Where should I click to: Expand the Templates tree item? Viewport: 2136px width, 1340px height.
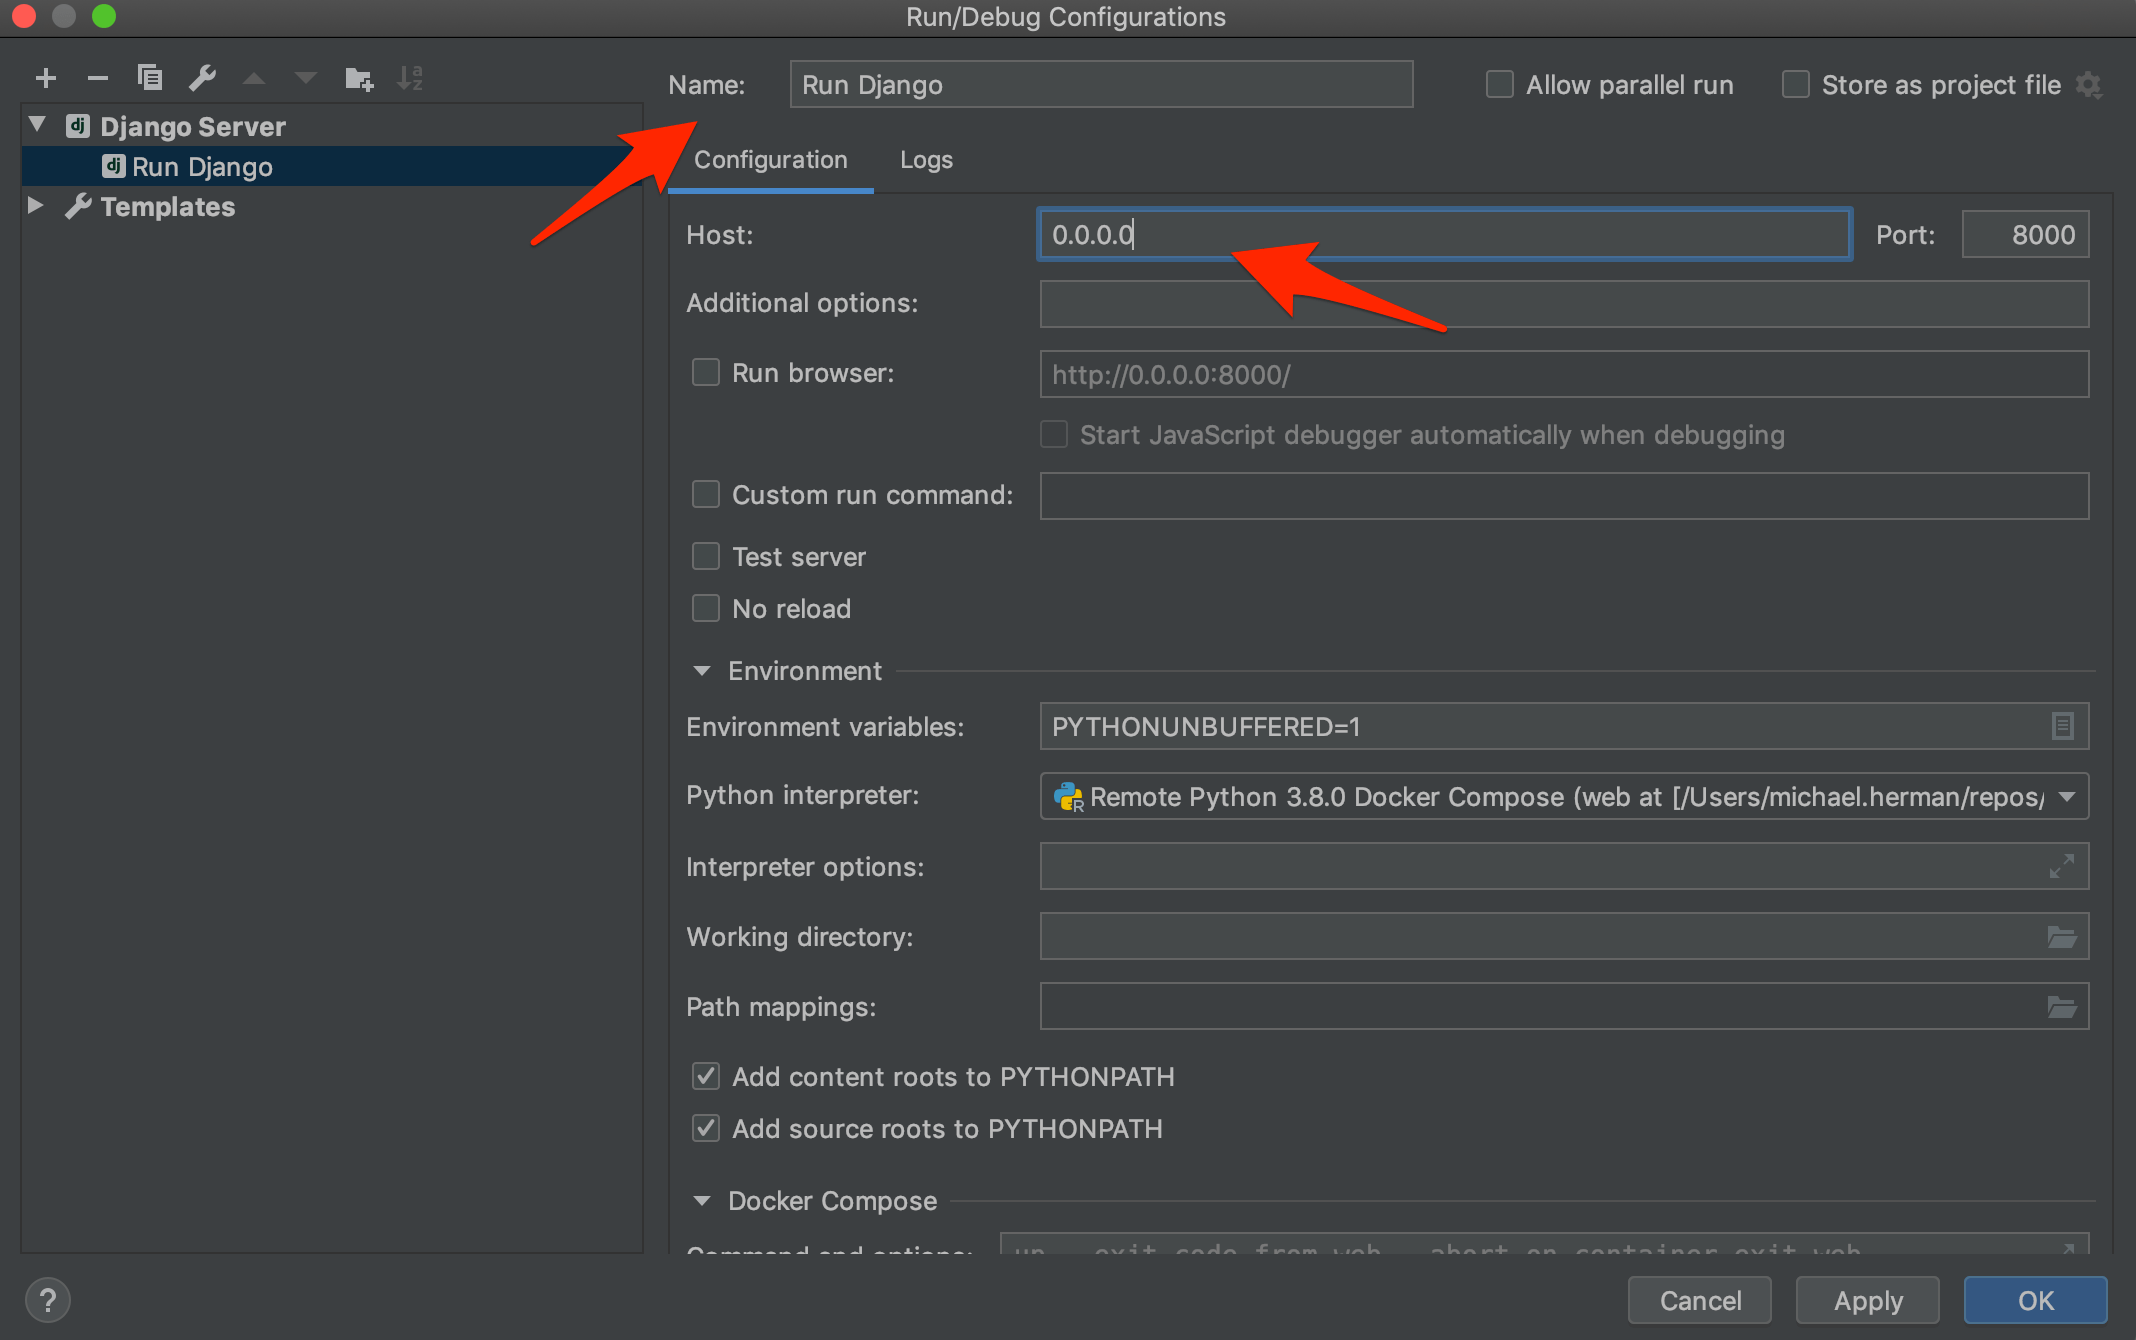34,205
